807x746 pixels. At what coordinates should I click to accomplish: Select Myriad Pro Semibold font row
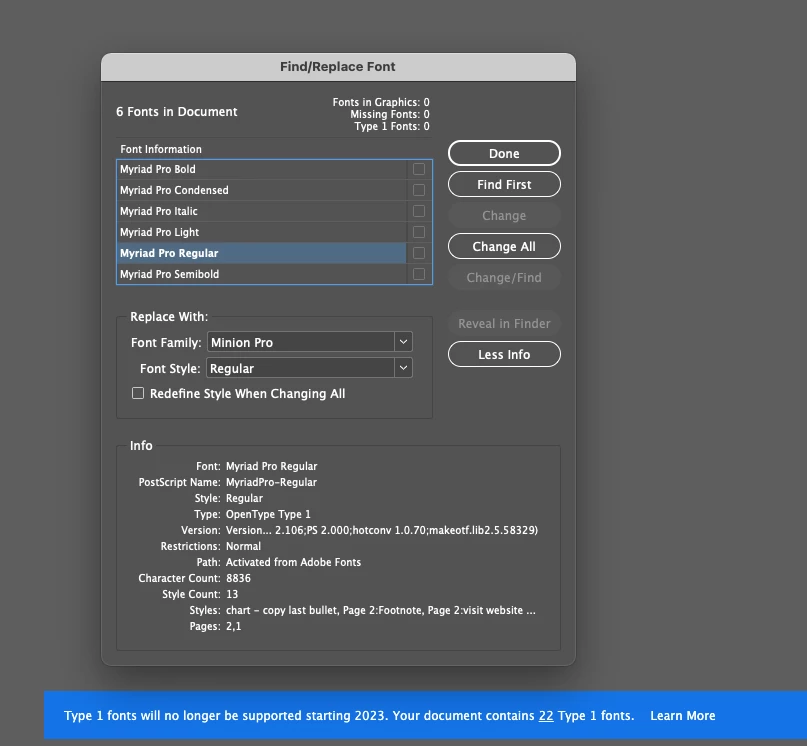tap(261, 274)
